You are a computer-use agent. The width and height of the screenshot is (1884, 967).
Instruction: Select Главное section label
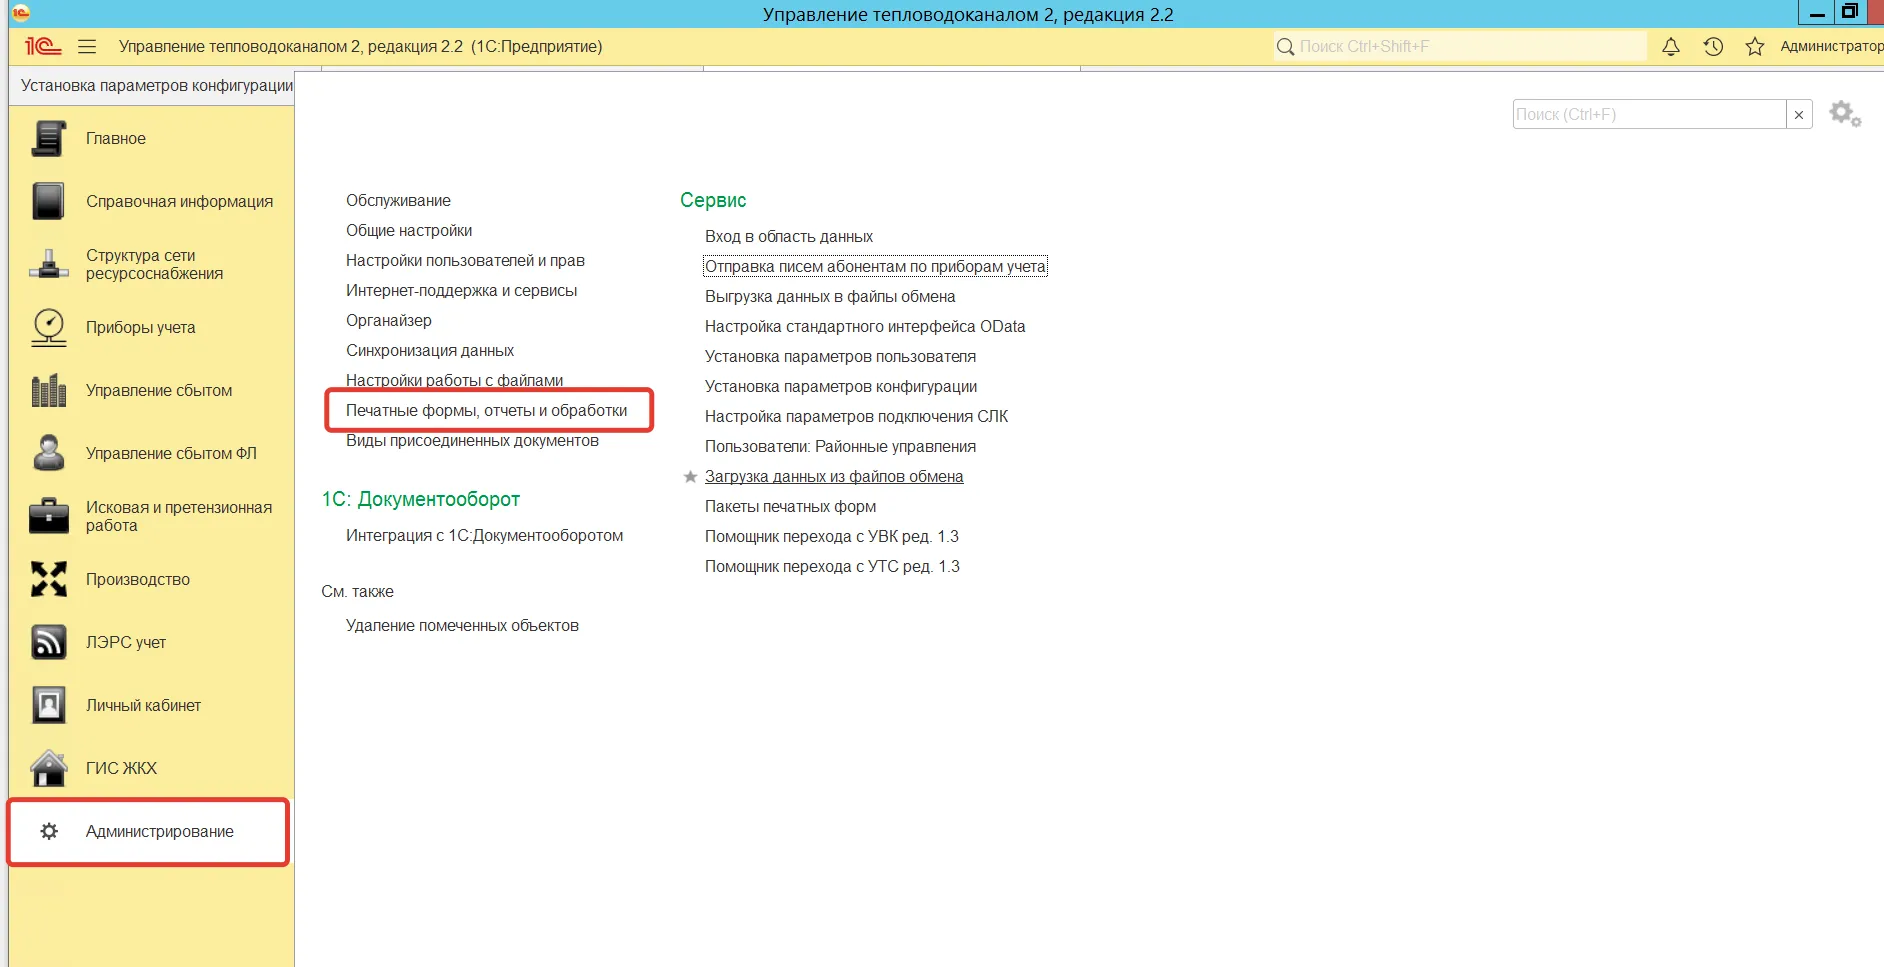click(116, 138)
